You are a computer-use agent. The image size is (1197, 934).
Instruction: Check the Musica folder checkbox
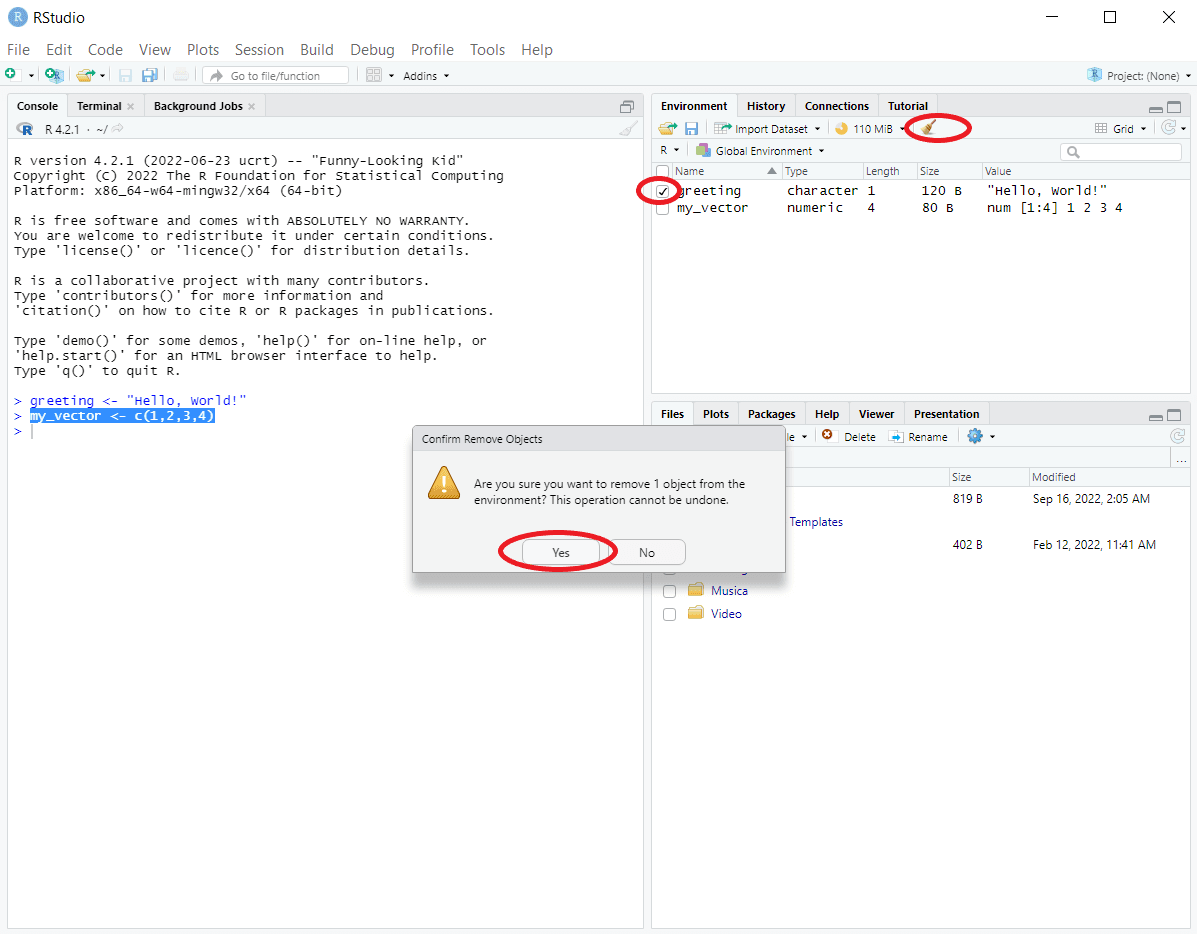pos(669,591)
